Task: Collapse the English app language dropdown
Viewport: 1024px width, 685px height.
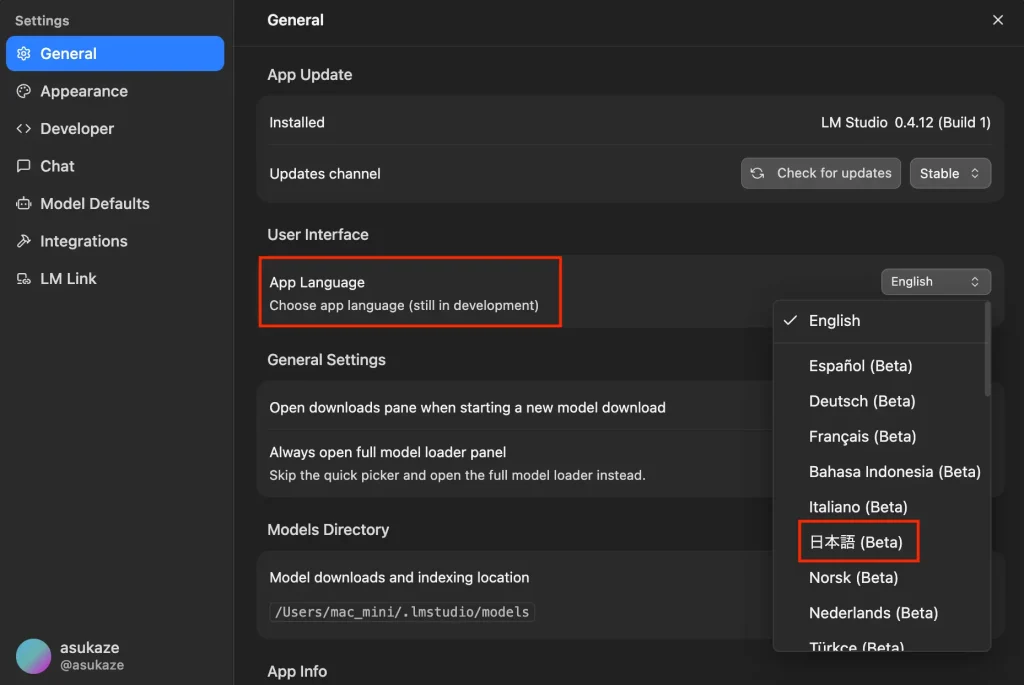Action: point(935,282)
